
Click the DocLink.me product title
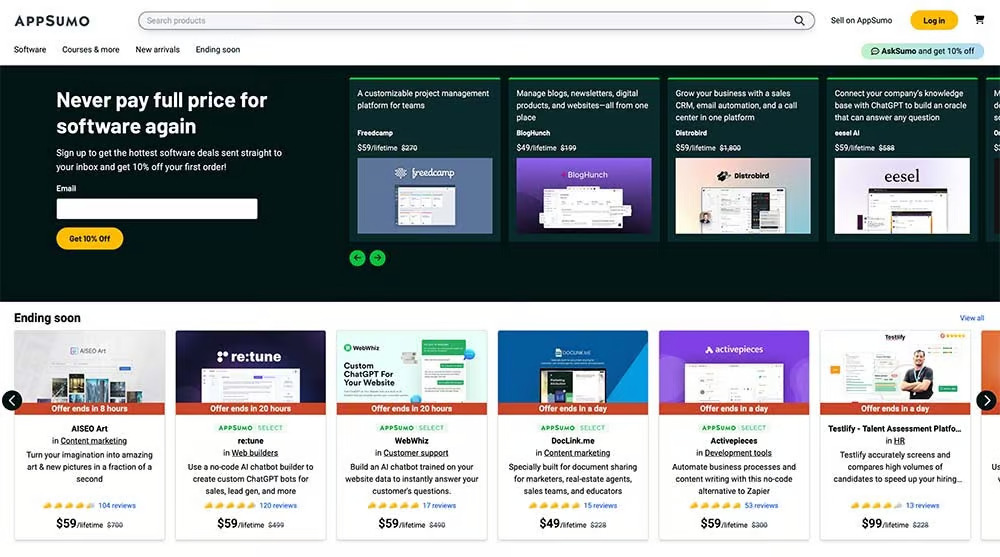pyautogui.click(x=573, y=441)
